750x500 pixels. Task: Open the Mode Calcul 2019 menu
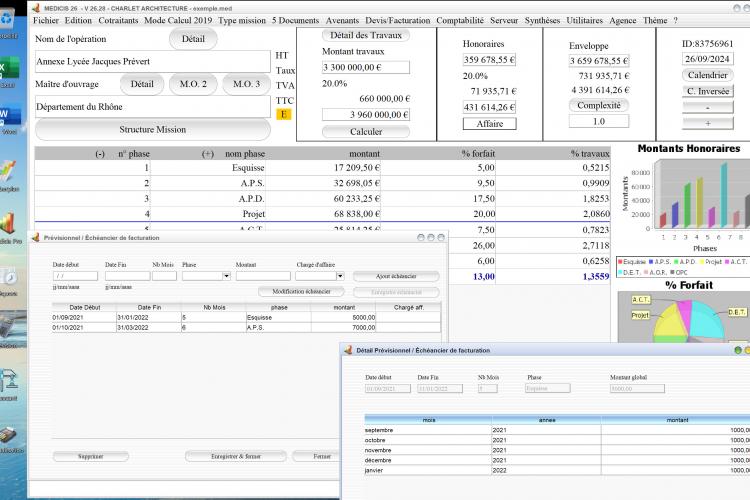click(x=178, y=21)
